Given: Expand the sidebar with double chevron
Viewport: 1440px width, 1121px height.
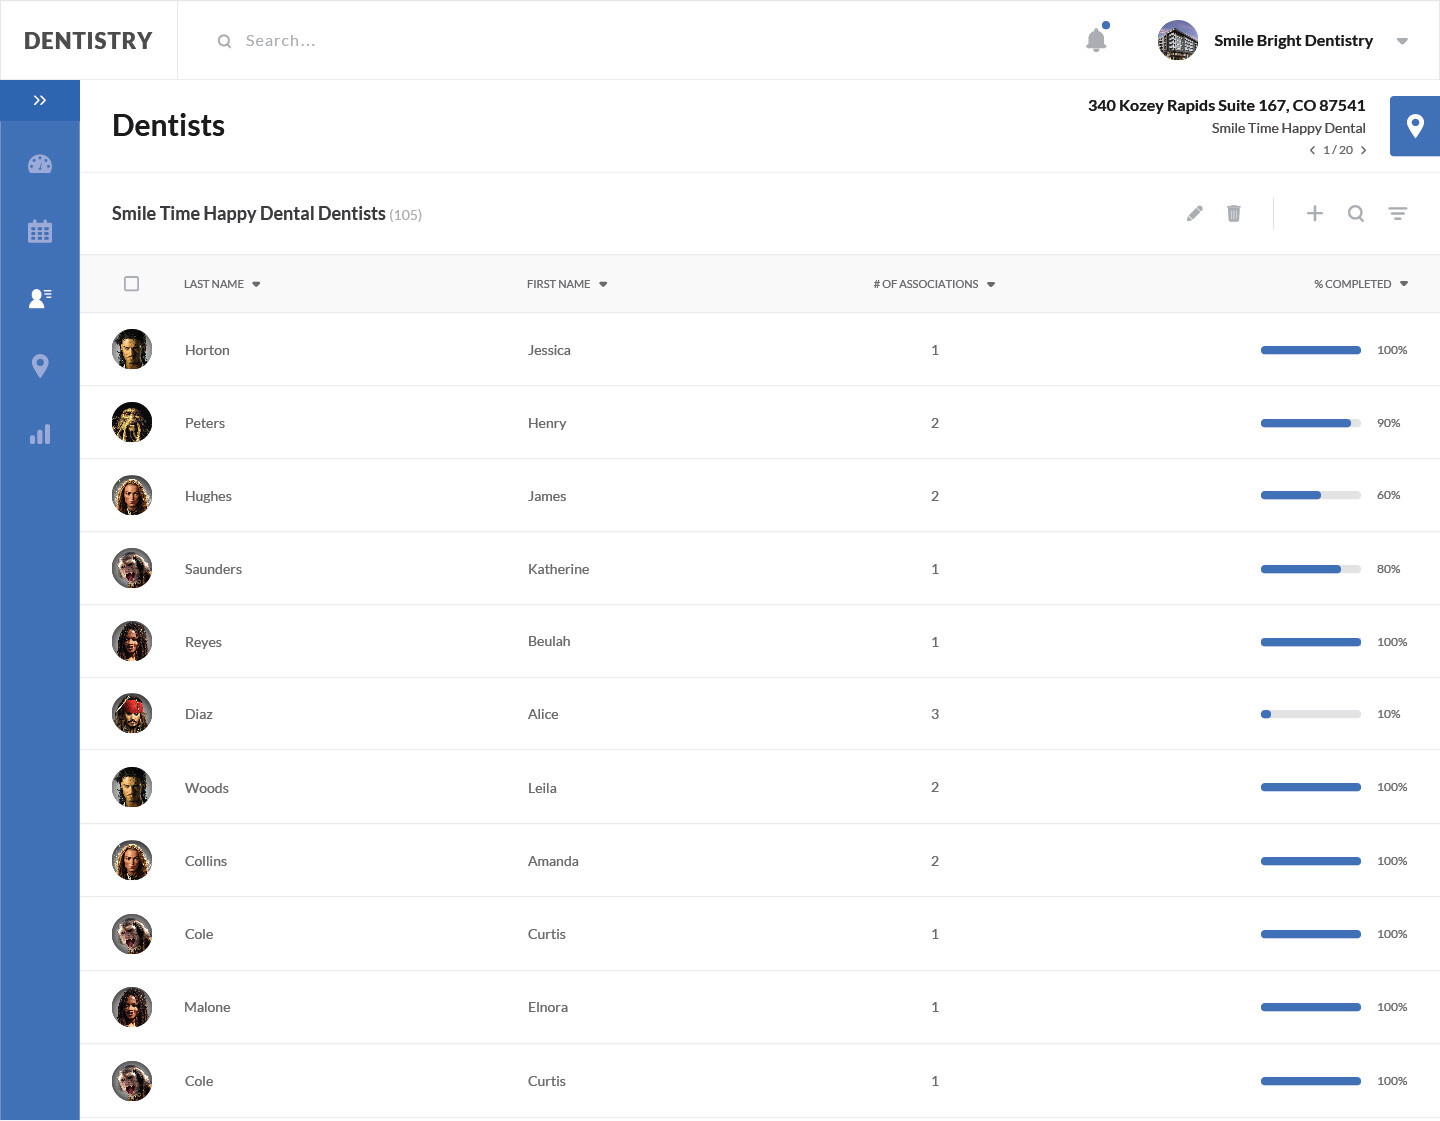Looking at the screenshot, I should click(x=40, y=100).
